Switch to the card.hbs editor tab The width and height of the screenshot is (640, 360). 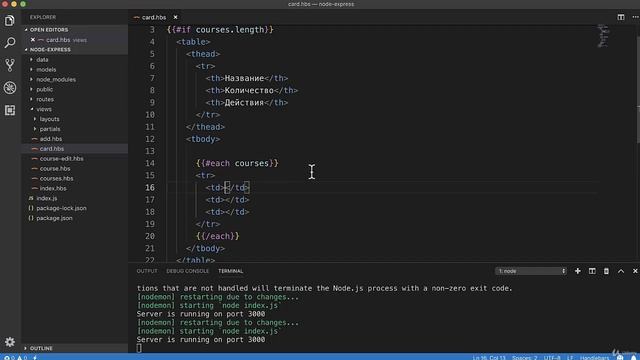(153, 17)
